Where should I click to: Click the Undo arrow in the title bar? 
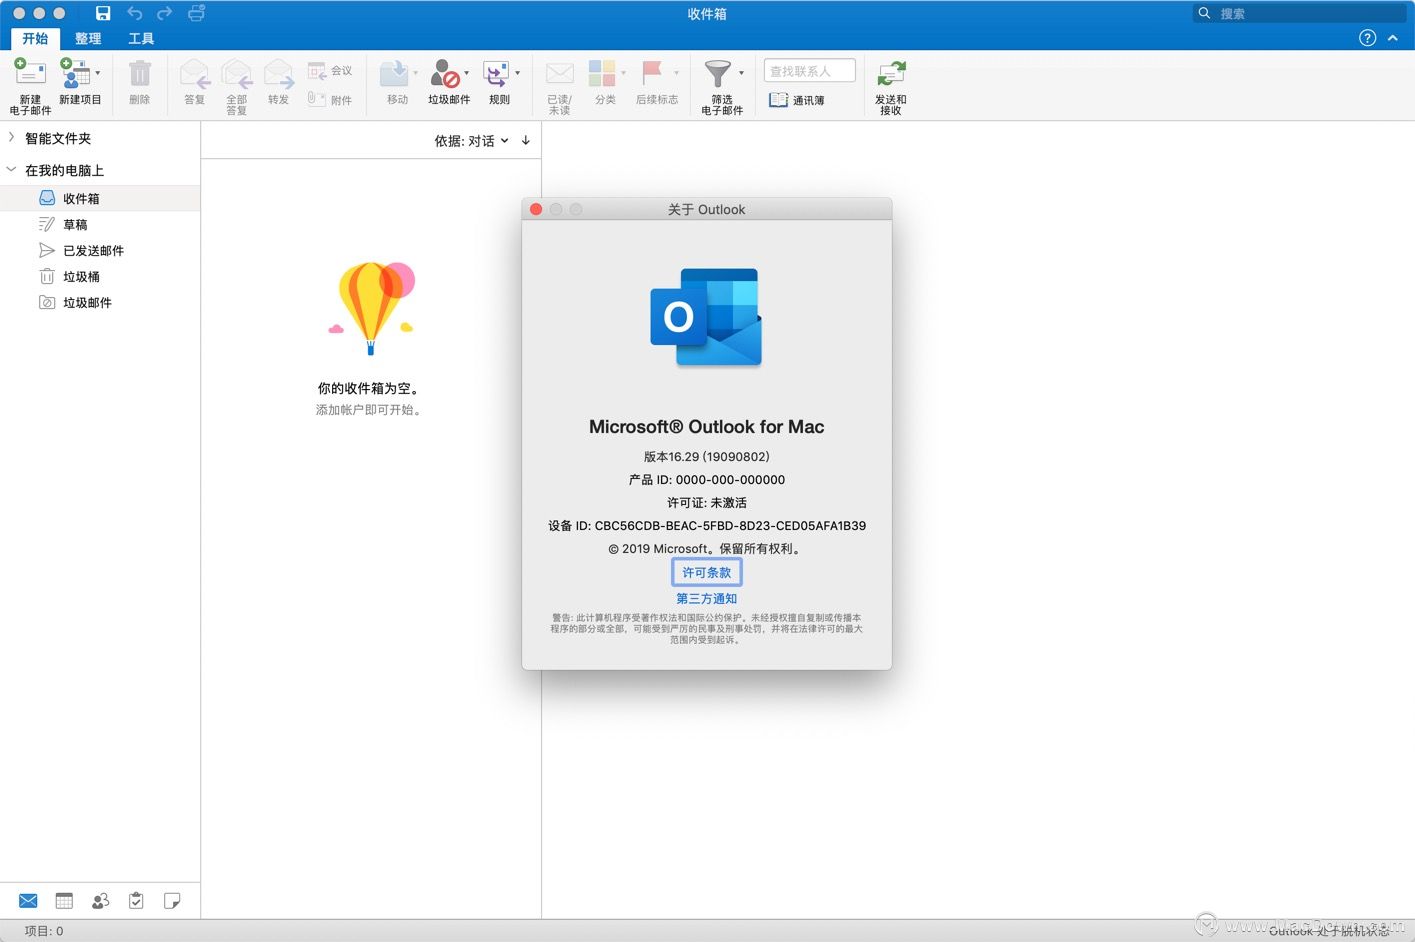point(134,13)
